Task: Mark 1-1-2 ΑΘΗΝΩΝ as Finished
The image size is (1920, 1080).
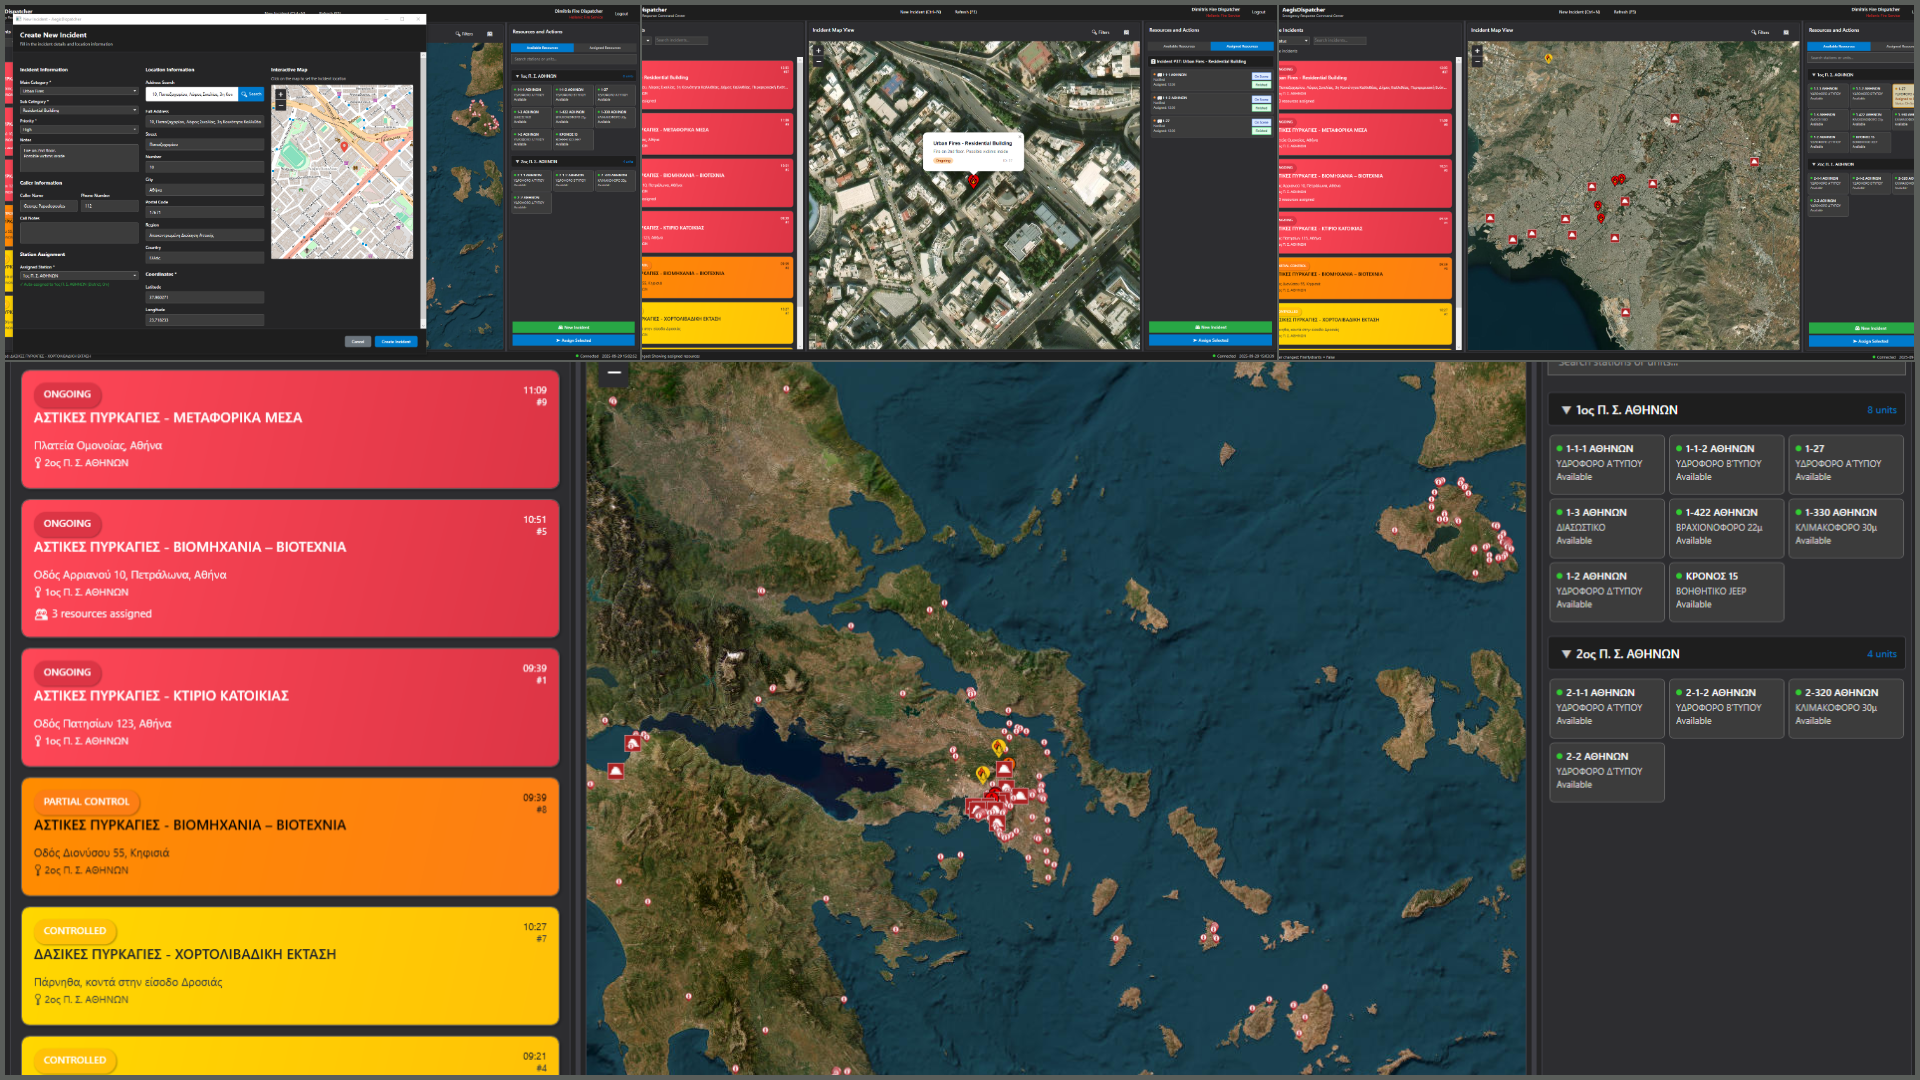Action: click(1261, 108)
